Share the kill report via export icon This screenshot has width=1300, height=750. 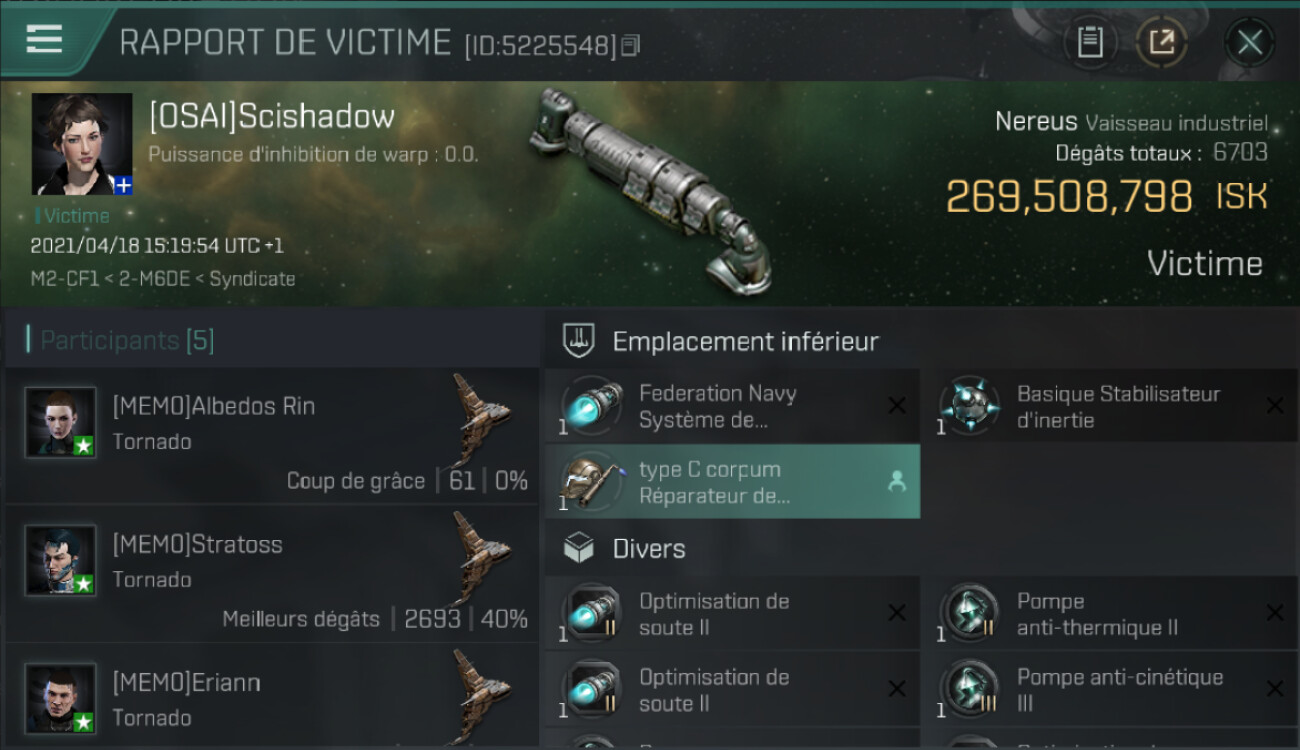[1161, 42]
